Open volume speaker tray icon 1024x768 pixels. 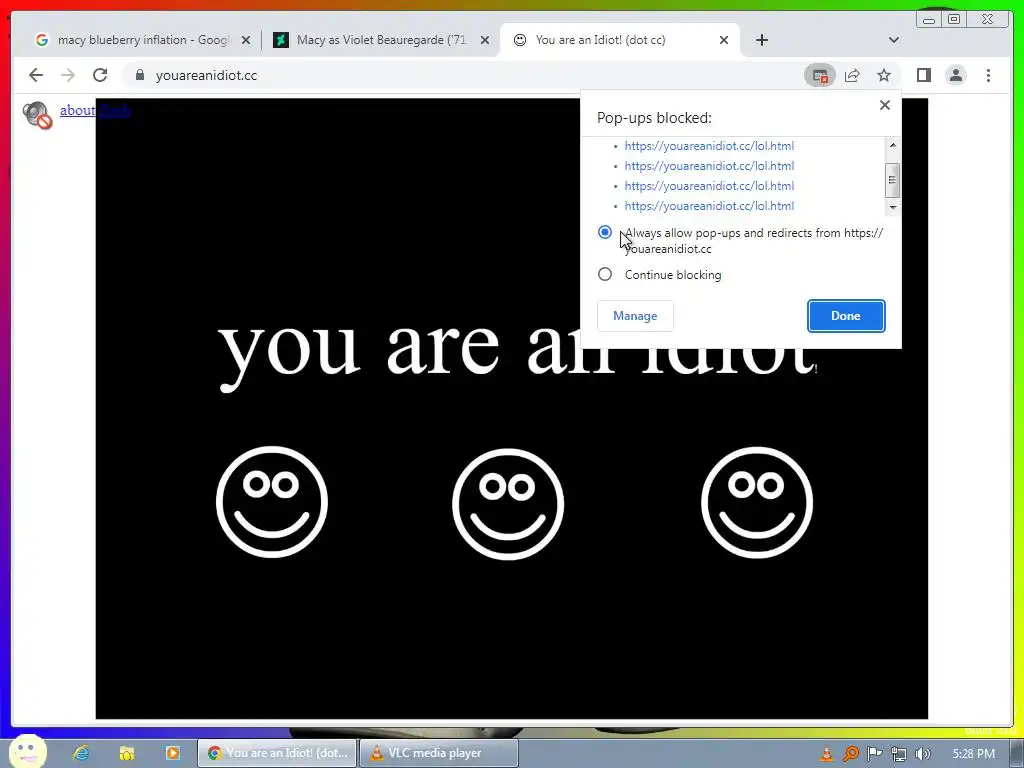pyautogui.click(x=923, y=754)
